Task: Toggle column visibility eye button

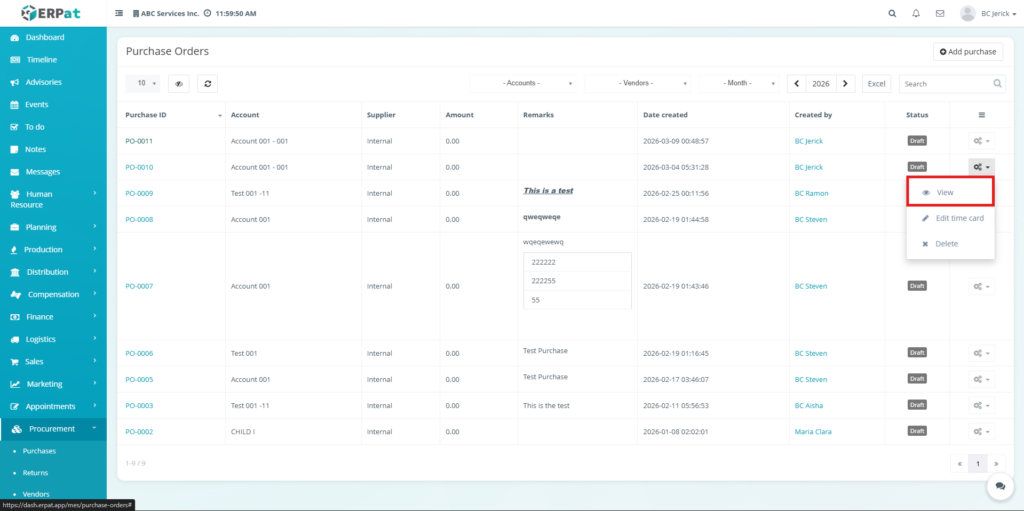Action: 179,84
